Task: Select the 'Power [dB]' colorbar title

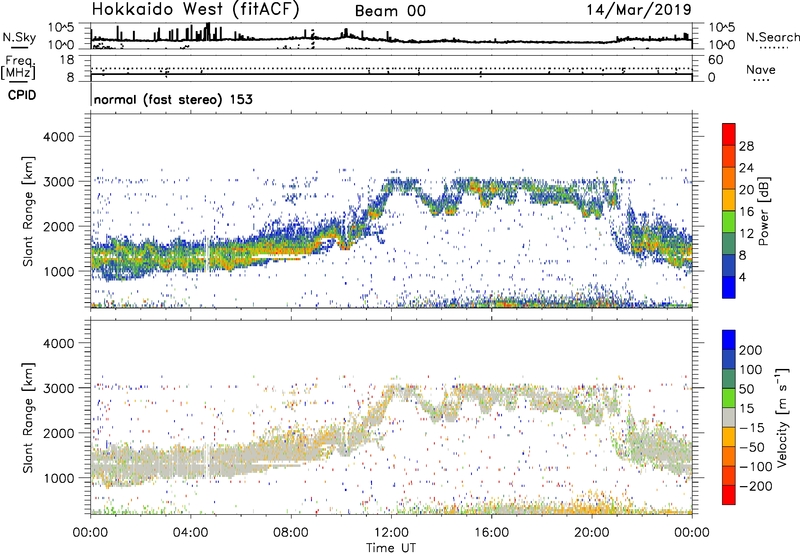Action: tap(764, 211)
